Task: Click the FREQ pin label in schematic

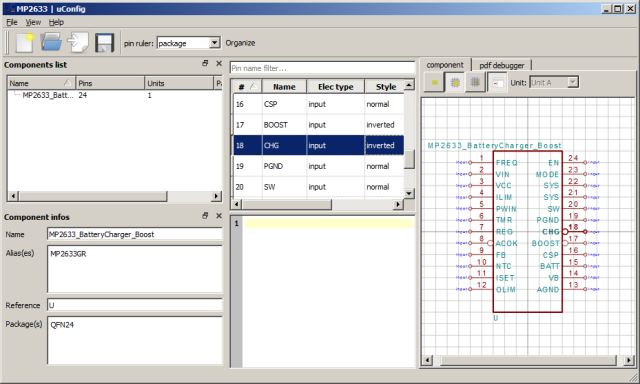Action: (x=507, y=163)
